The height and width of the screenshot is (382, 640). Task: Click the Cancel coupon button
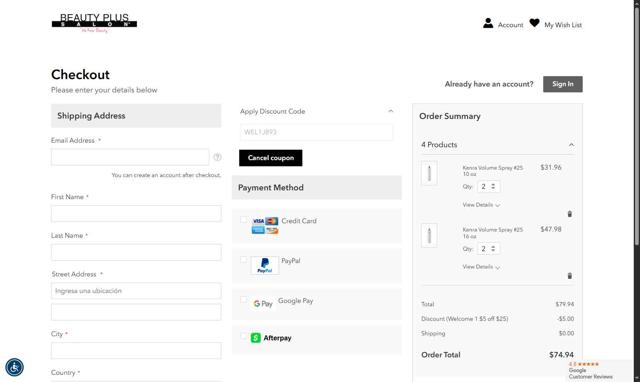point(271,158)
